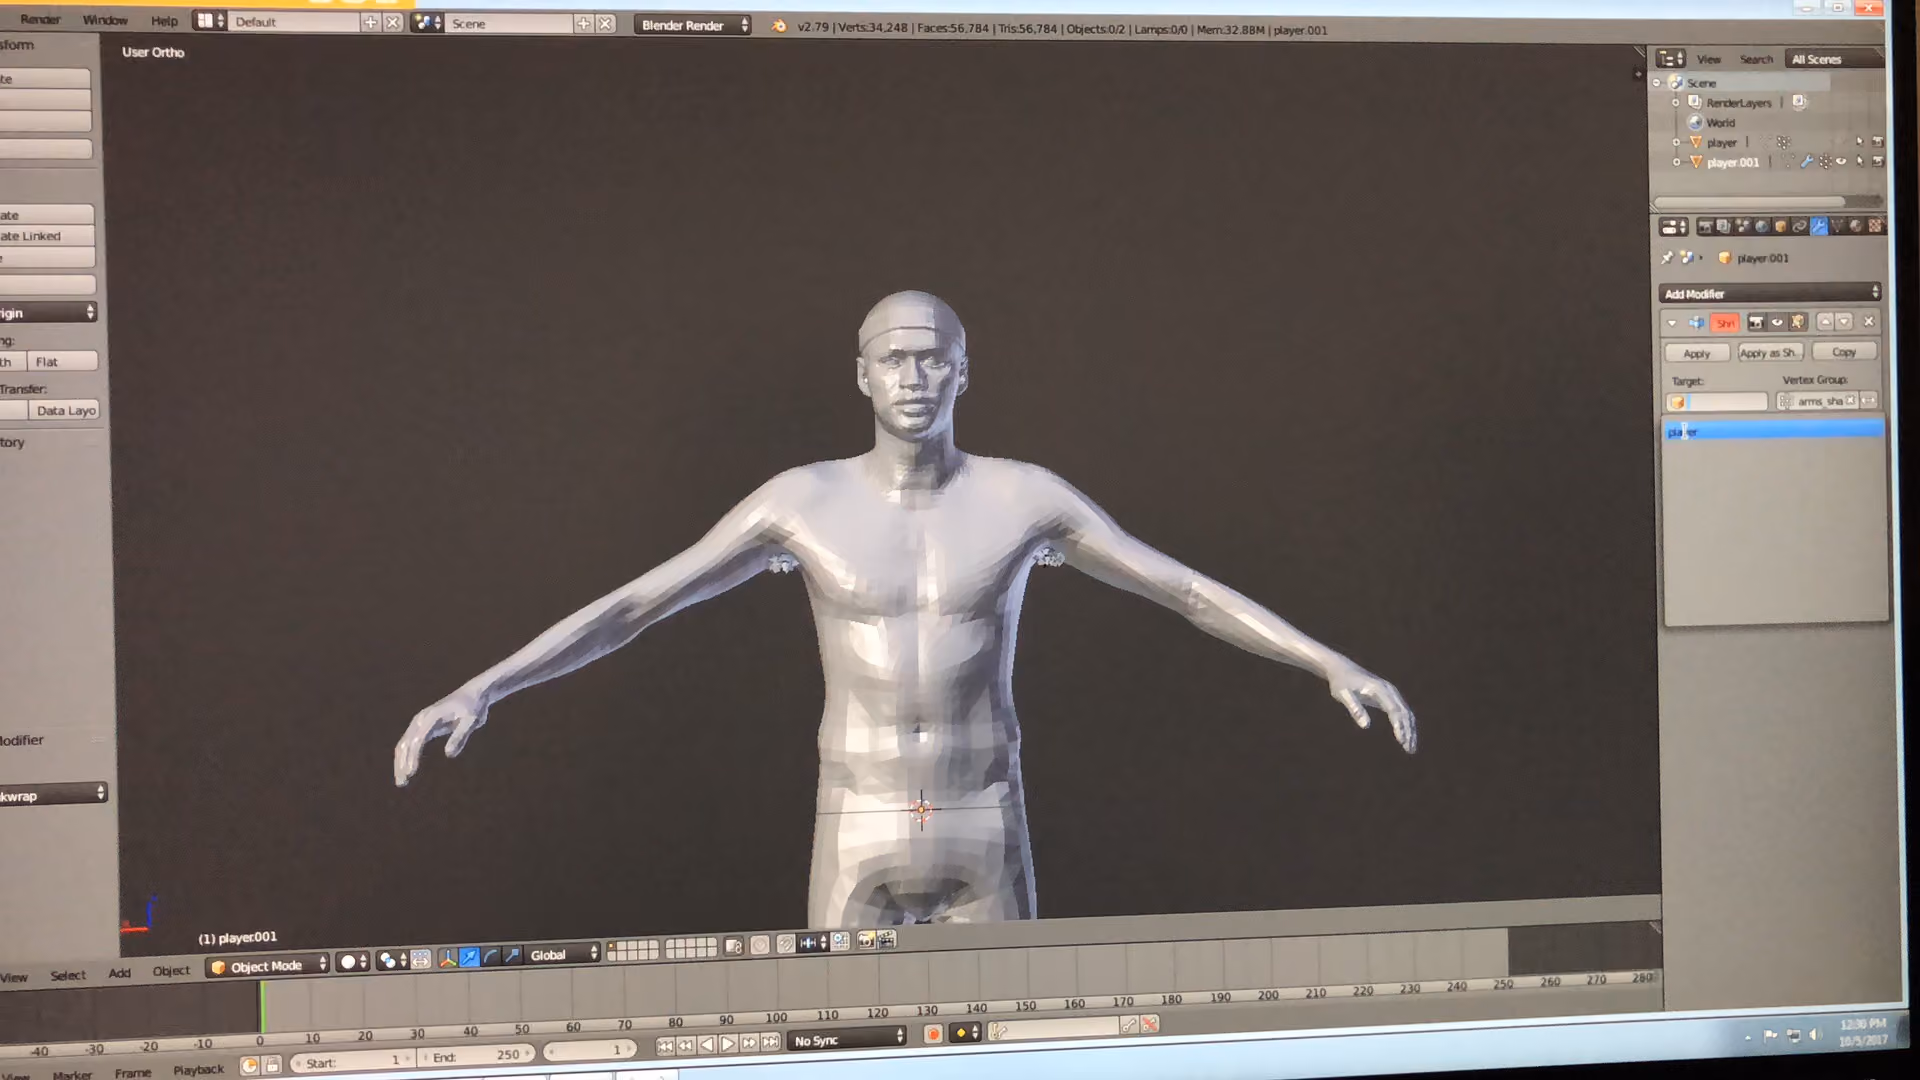Open the Modifiers wrench tab in Properties
The image size is (1920, 1080).
pos(1819,227)
